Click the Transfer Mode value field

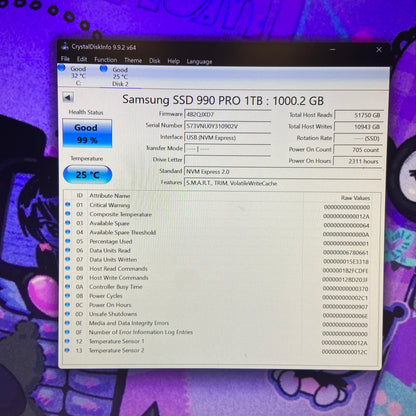[x=228, y=149]
